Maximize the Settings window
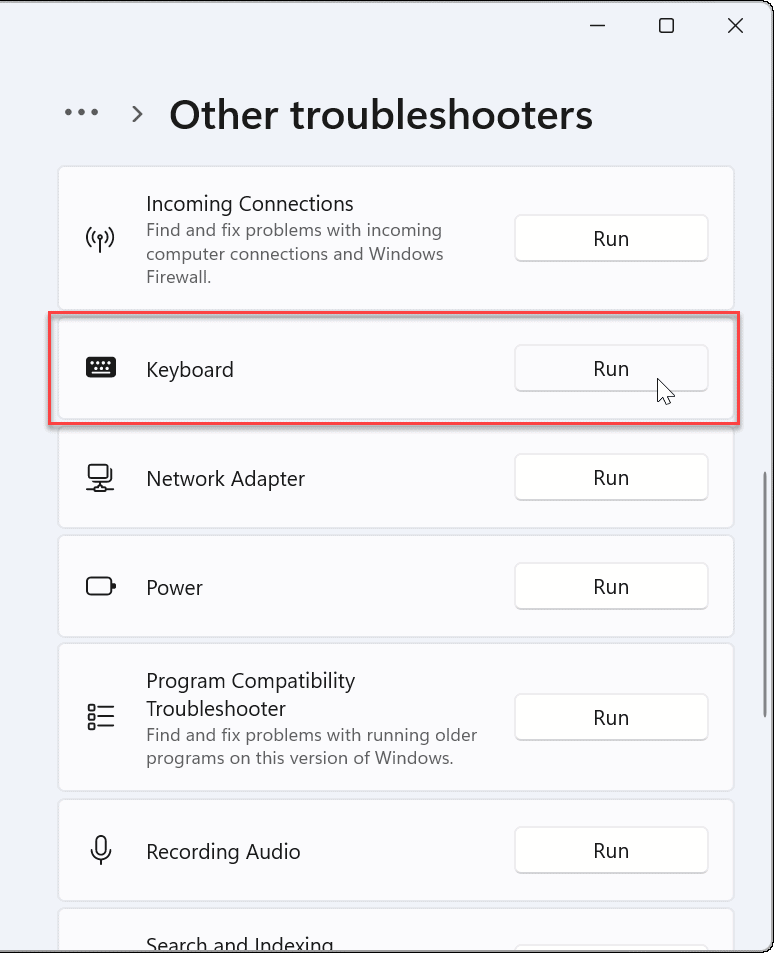 click(x=666, y=27)
